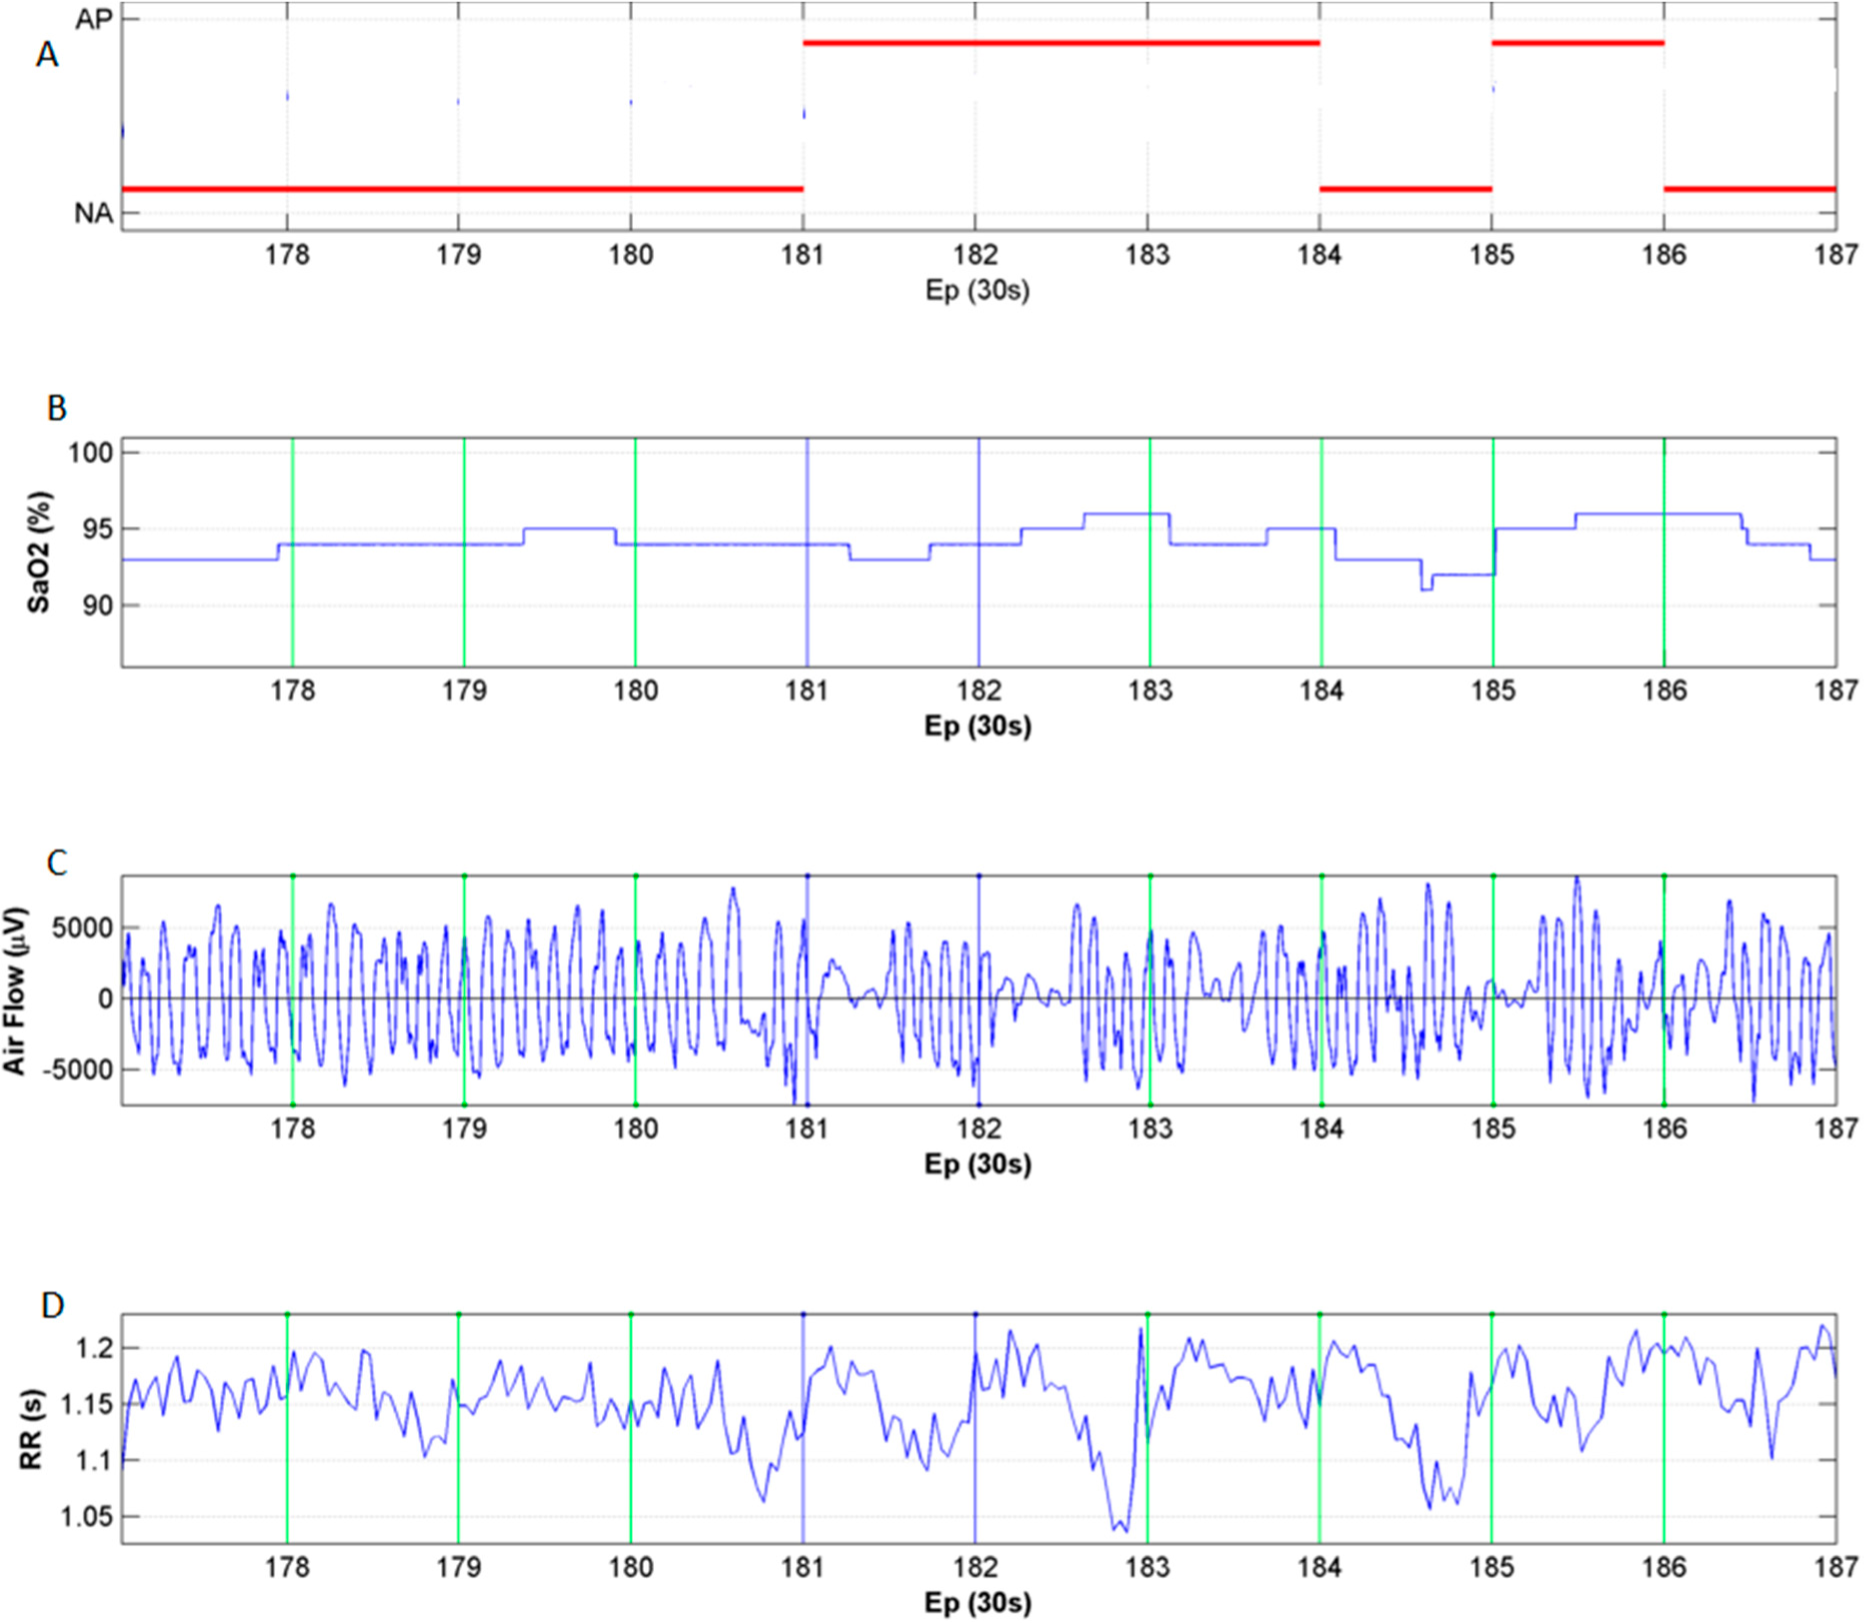1864x1623 pixels.
Task: Click the Ep (30s) label under RR plot
Action: (977, 1603)
